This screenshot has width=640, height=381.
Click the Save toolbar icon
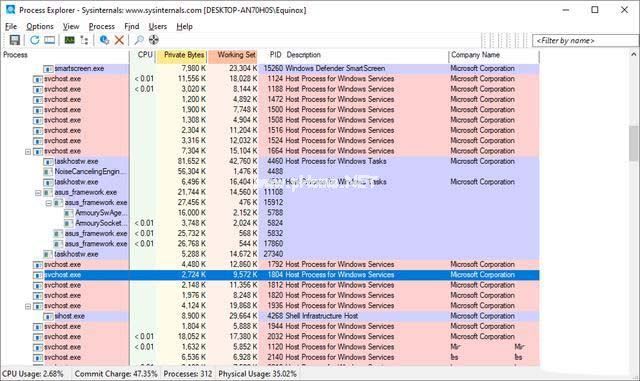pyautogui.click(x=15, y=40)
